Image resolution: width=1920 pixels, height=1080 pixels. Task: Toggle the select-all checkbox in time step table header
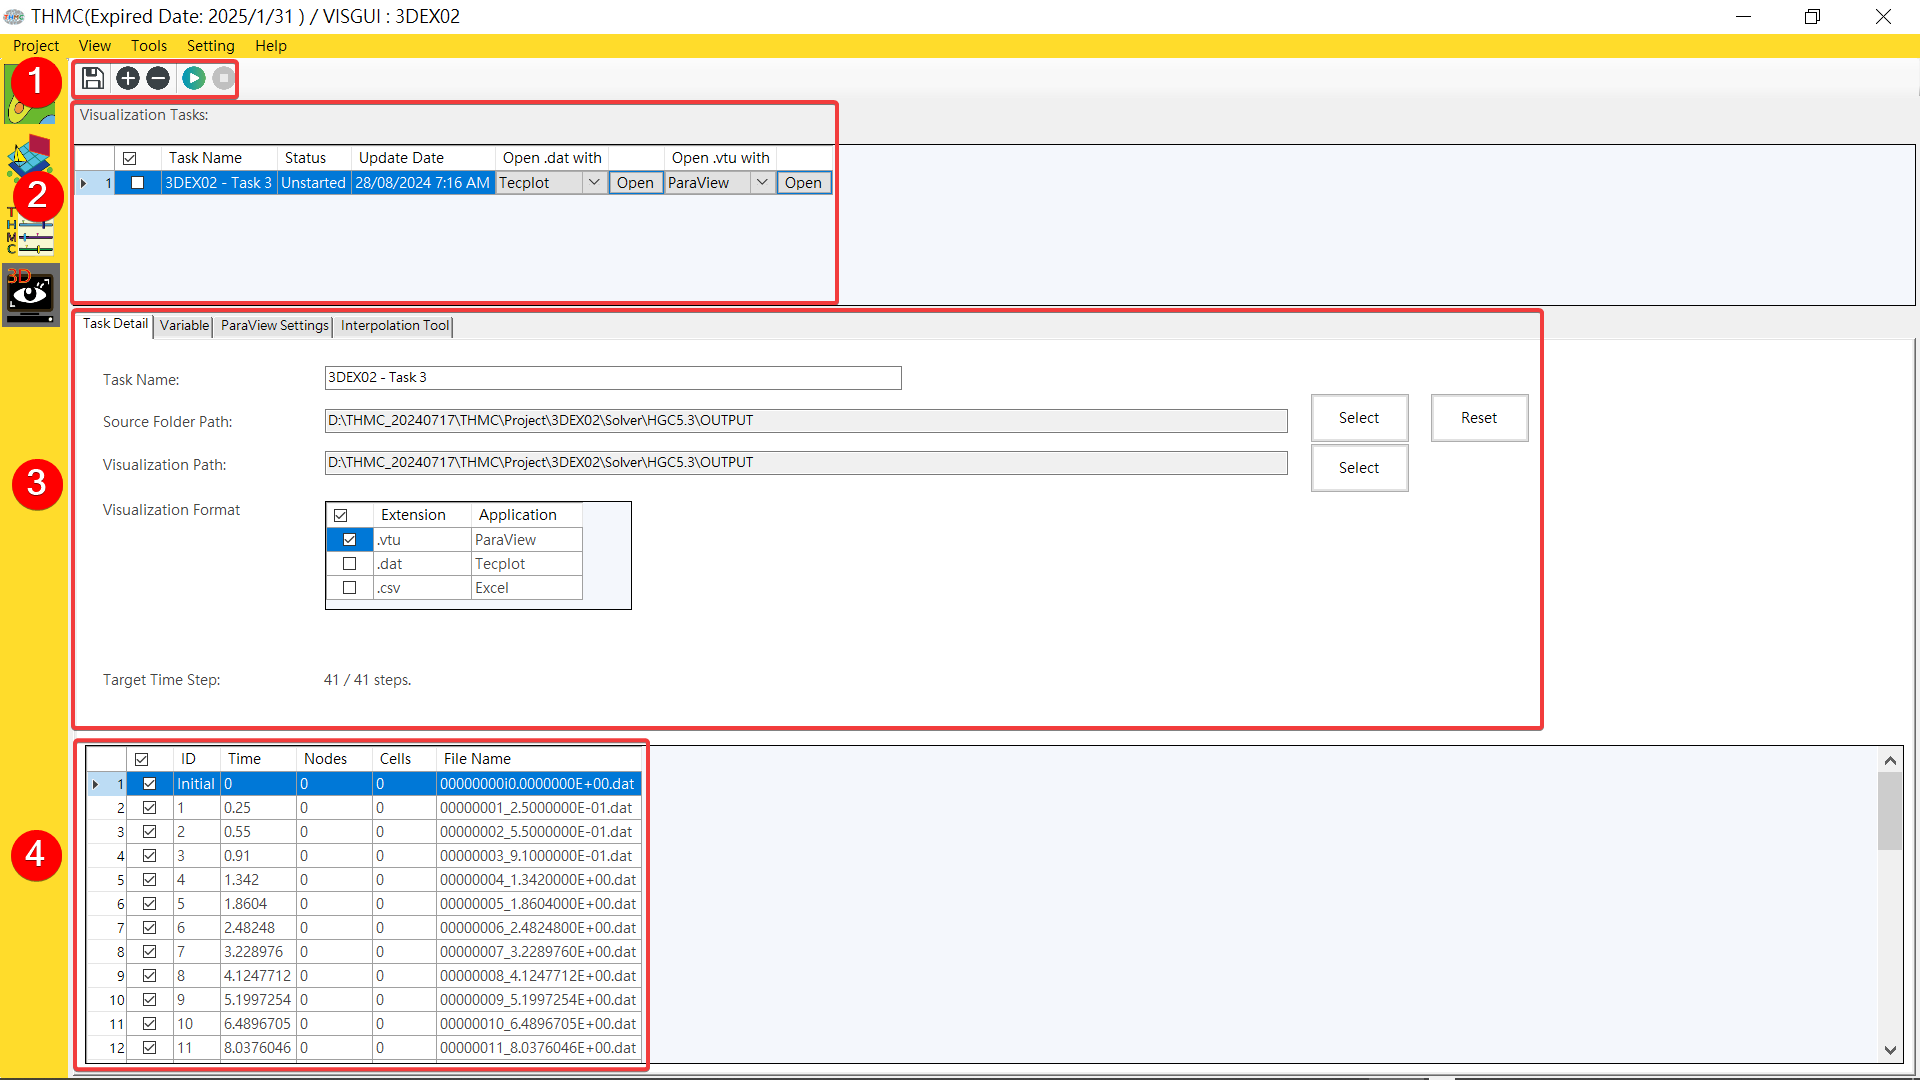click(142, 759)
